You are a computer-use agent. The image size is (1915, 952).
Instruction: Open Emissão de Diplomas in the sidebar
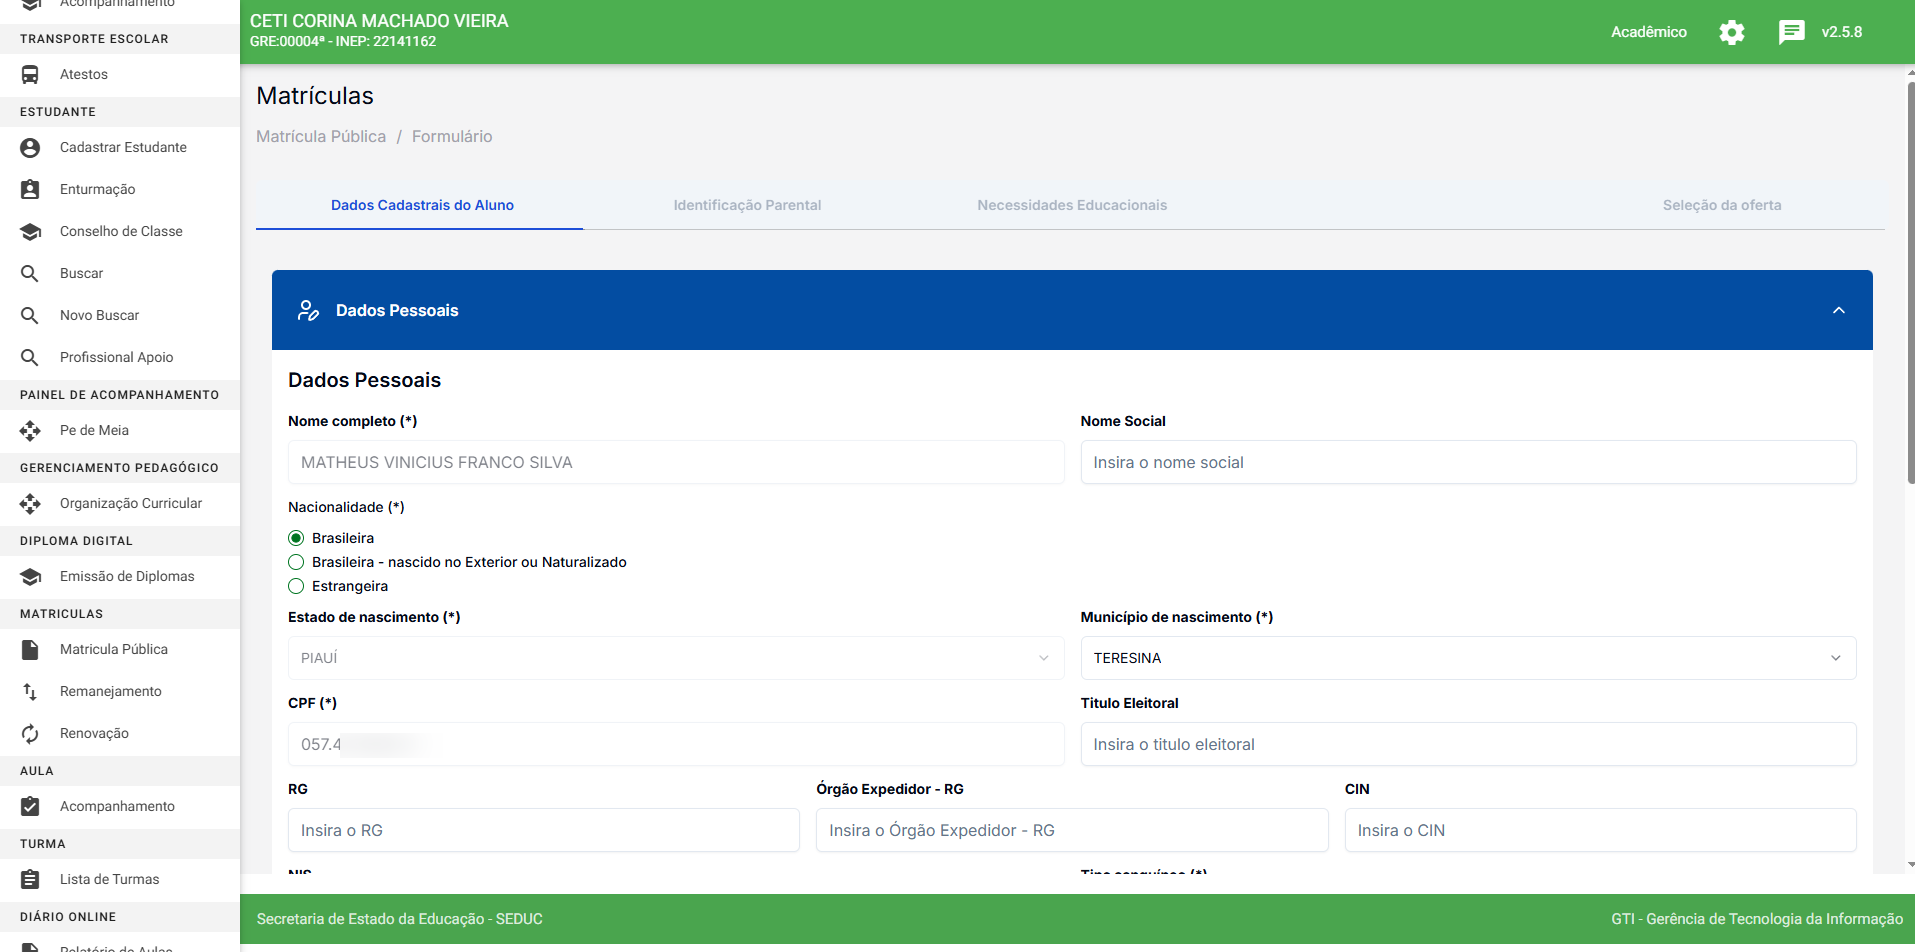point(127,576)
